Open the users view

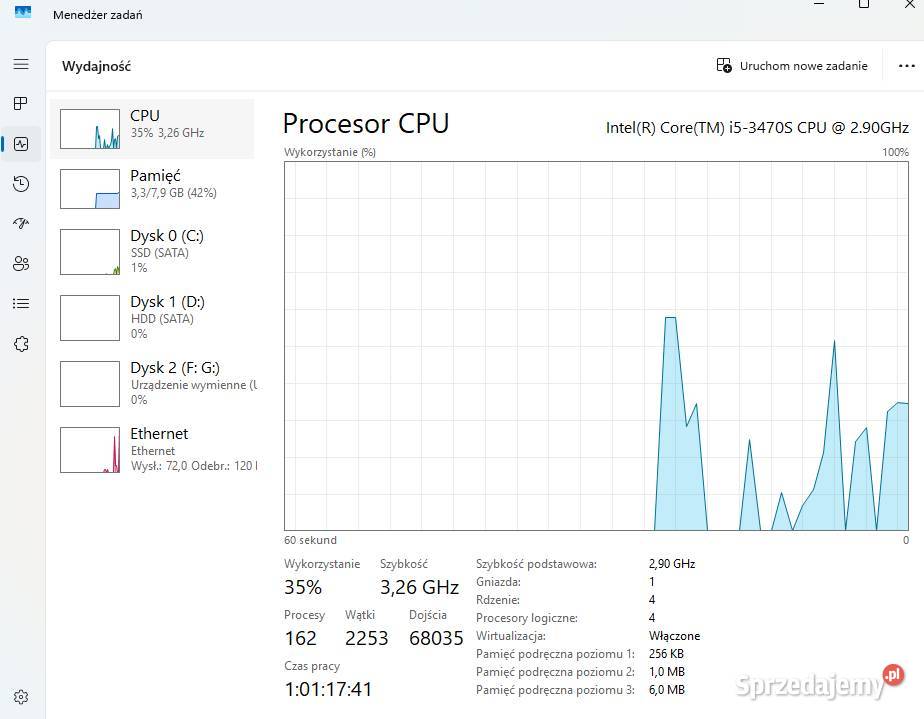(21, 263)
